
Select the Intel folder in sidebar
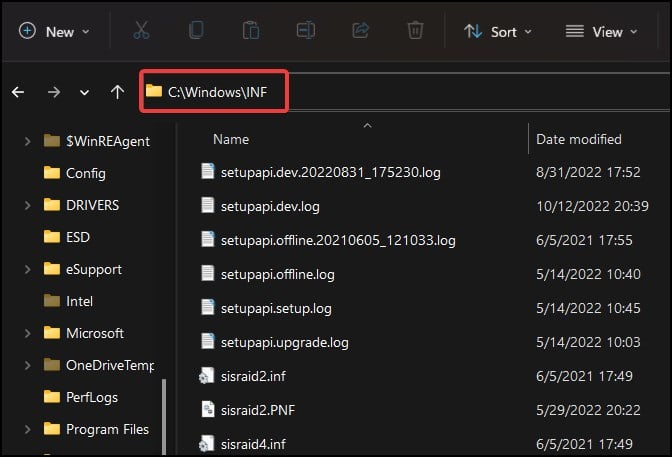point(79,301)
